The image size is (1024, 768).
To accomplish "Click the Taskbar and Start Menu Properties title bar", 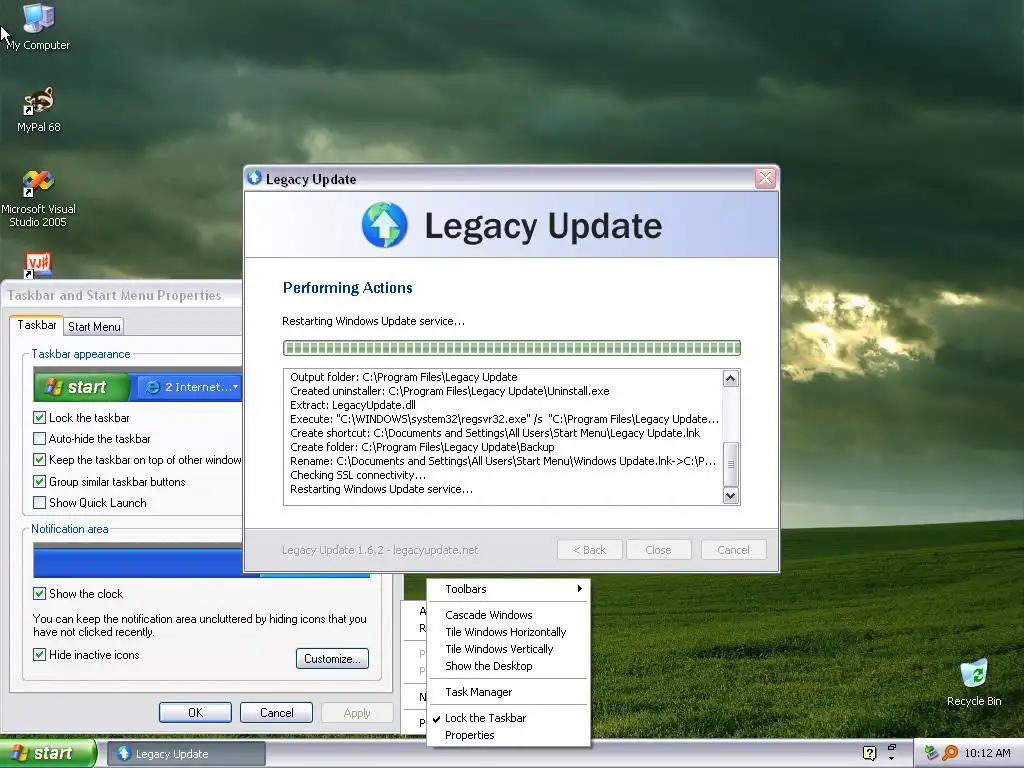I will pyautogui.click(x=121, y=295).
